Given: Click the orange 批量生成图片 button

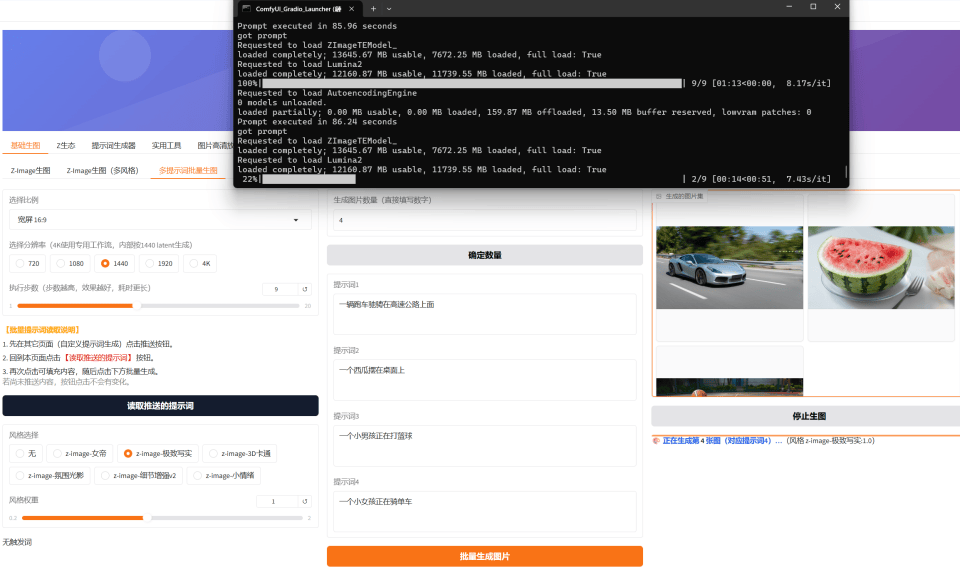Looking at the screenshot, I should (x=484, y=556).
